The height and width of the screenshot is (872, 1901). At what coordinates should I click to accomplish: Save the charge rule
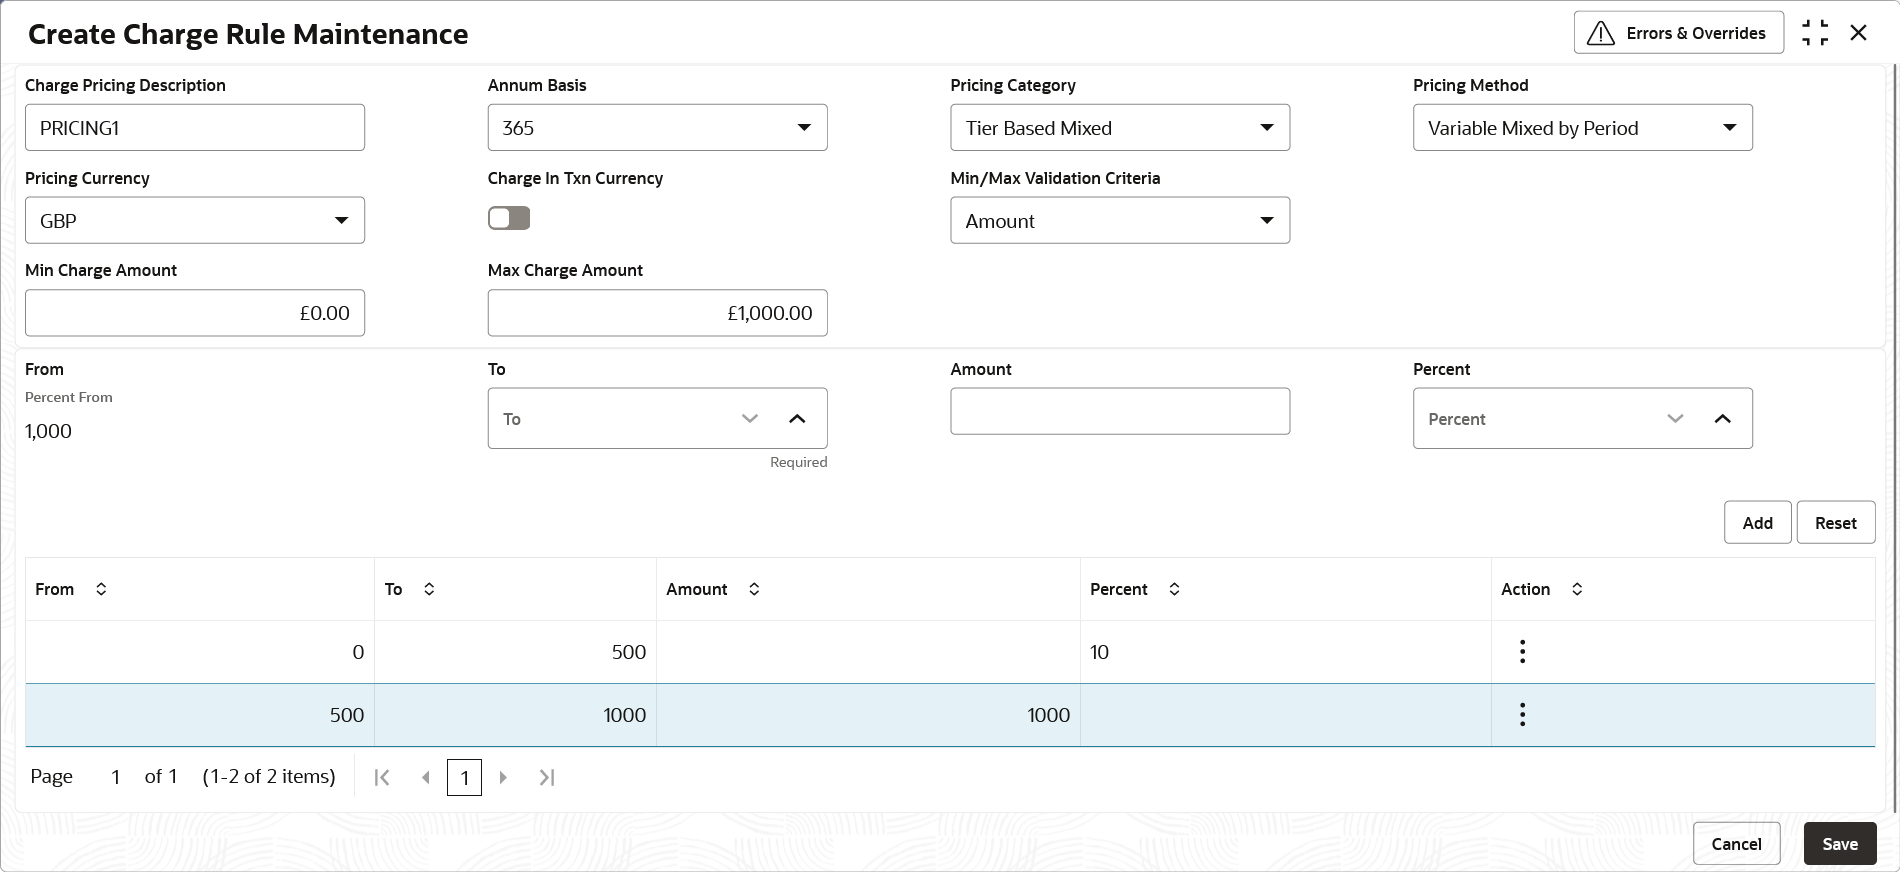click(1839, 844)
